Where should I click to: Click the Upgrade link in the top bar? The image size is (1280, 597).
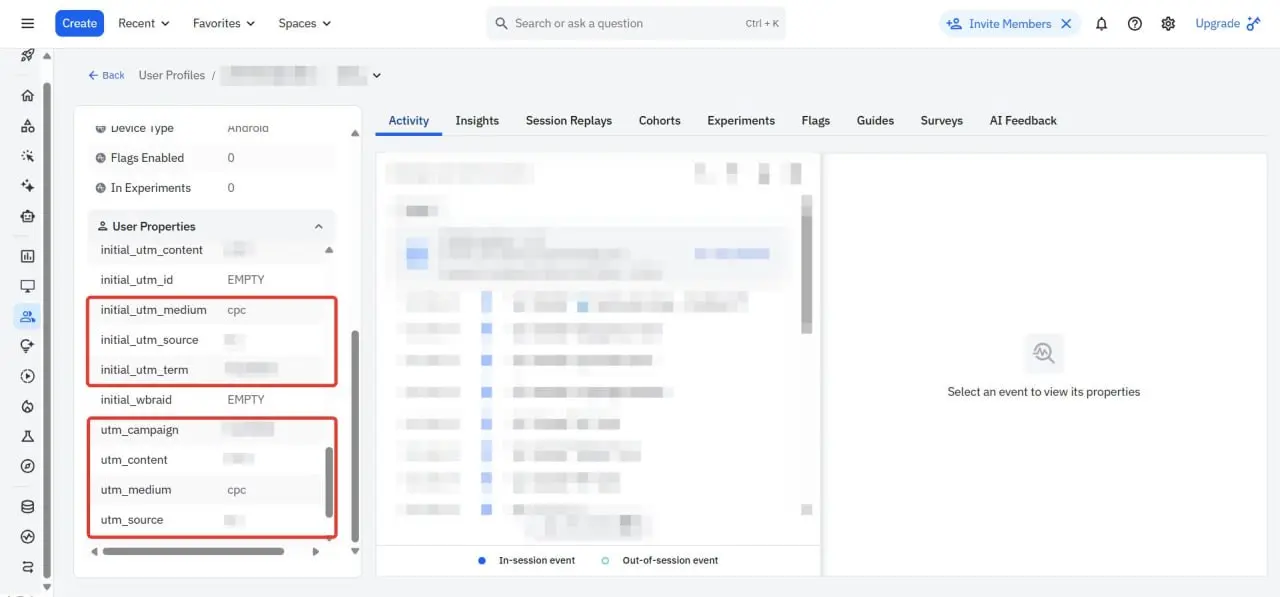tap(1220, 22)
